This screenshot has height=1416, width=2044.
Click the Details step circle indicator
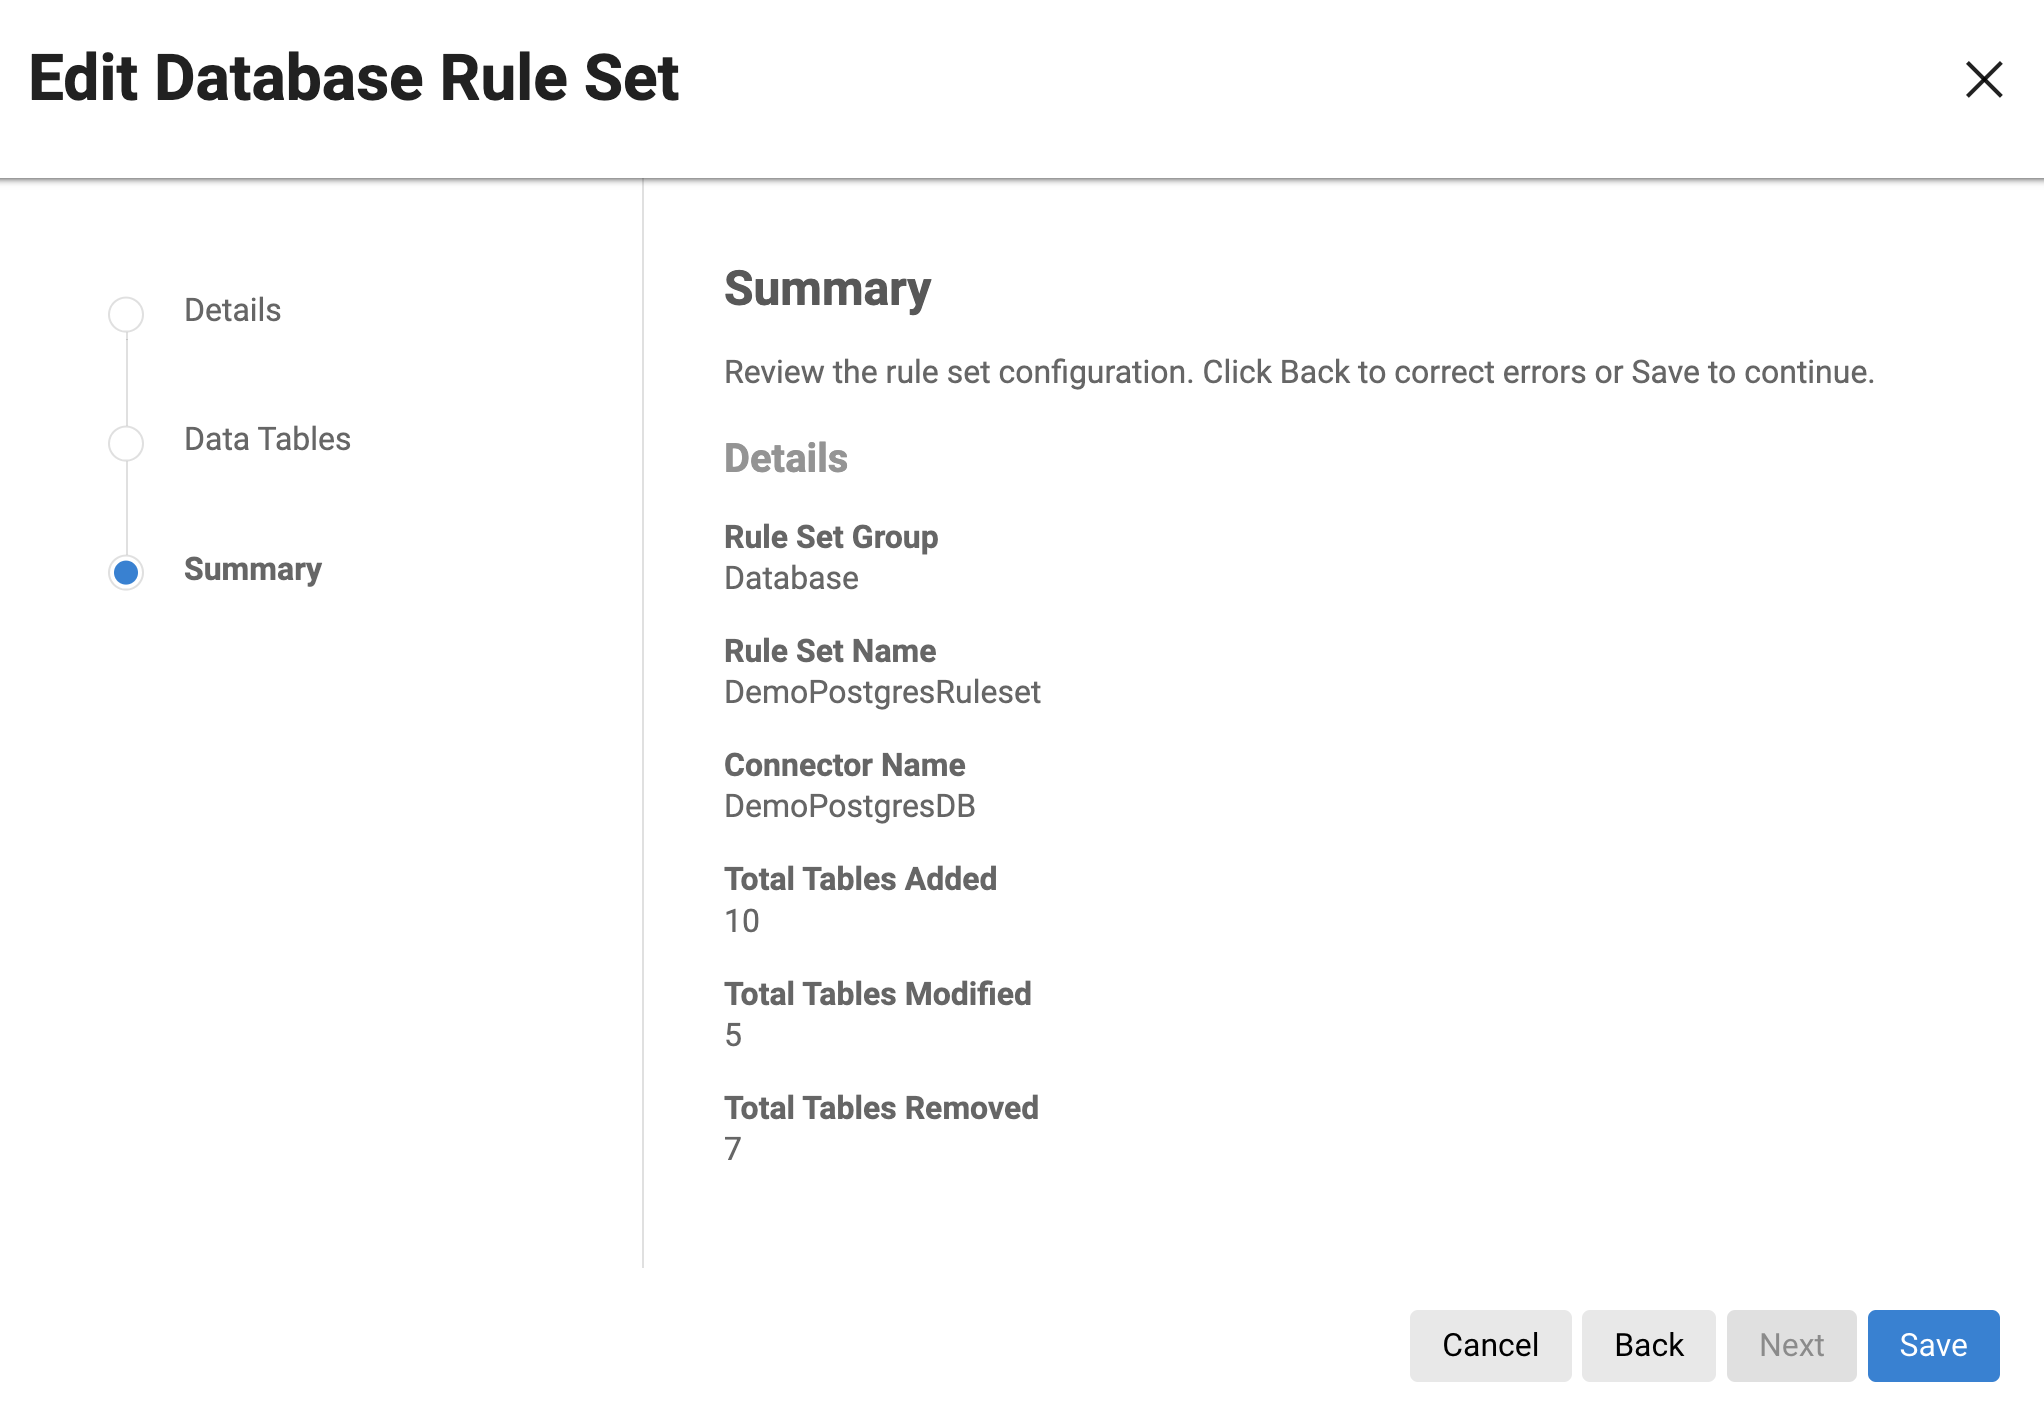pos(126,314)
